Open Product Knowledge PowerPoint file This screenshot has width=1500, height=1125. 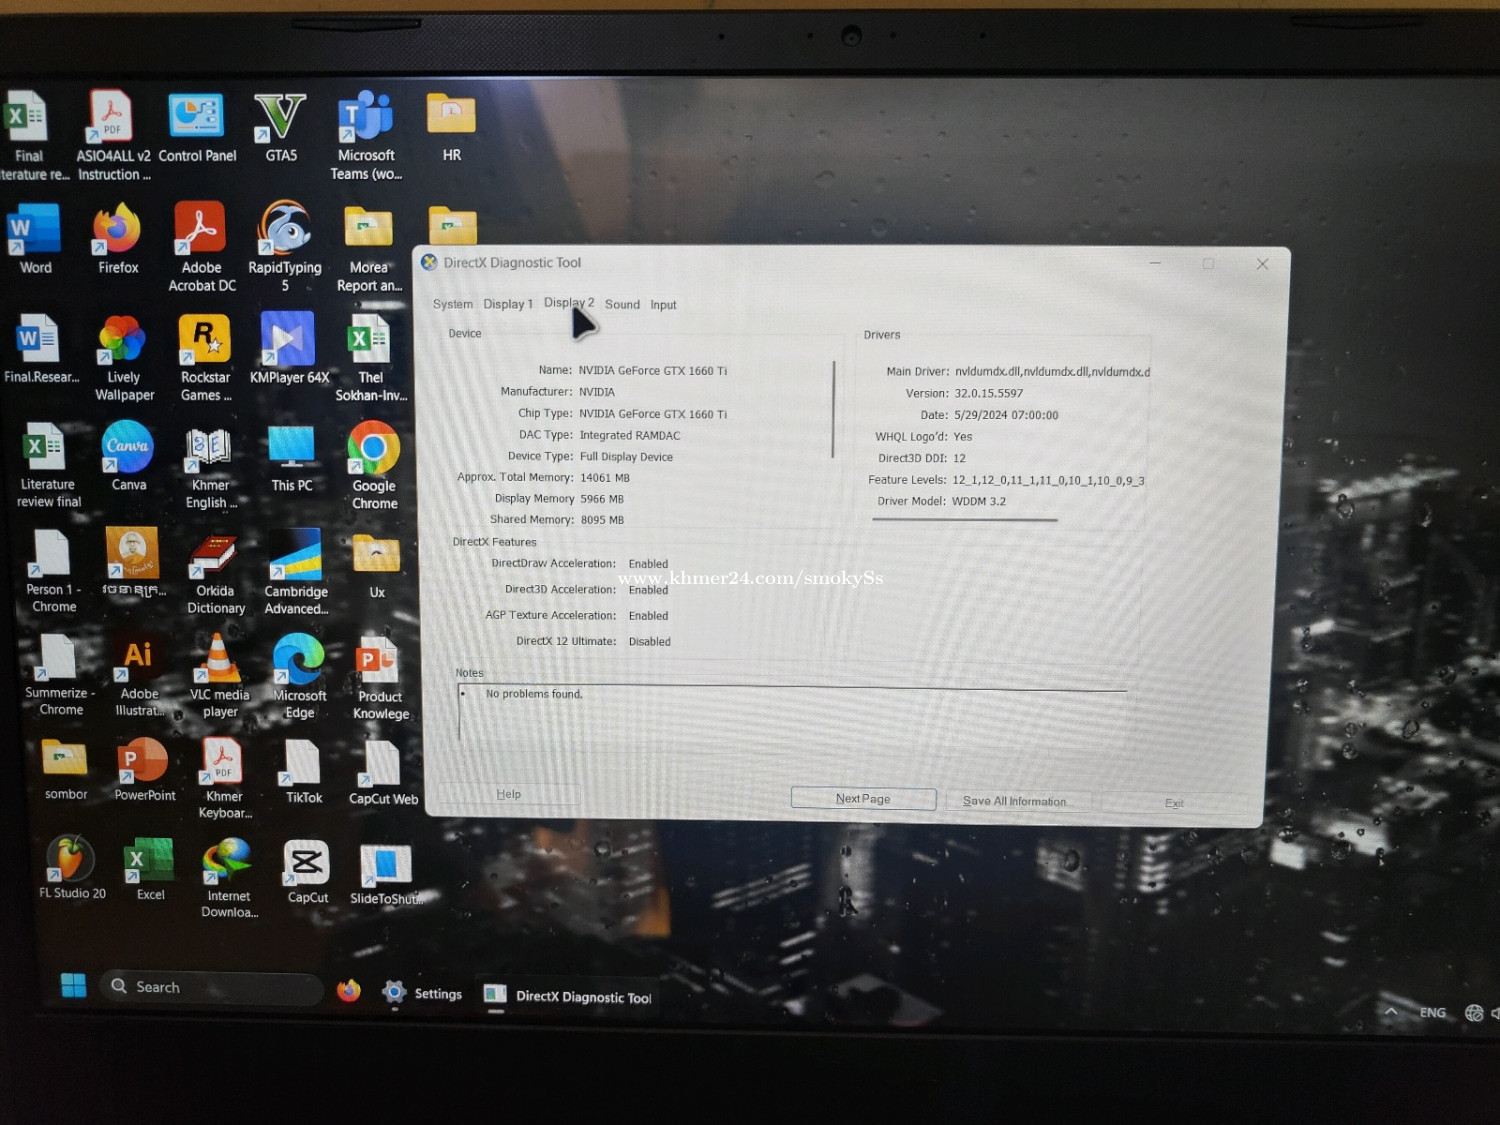(380, 678)
